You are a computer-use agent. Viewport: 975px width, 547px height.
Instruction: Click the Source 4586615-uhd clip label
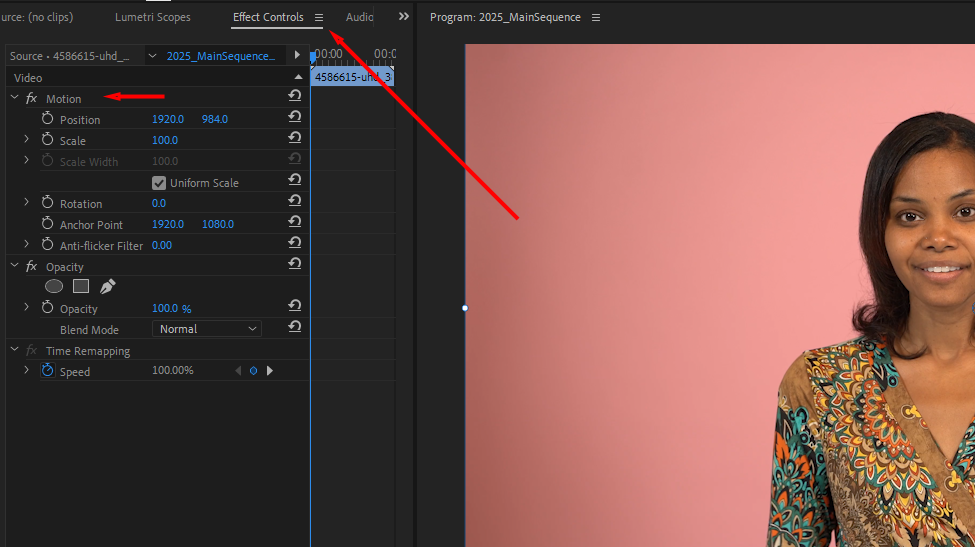coord(70,56)
